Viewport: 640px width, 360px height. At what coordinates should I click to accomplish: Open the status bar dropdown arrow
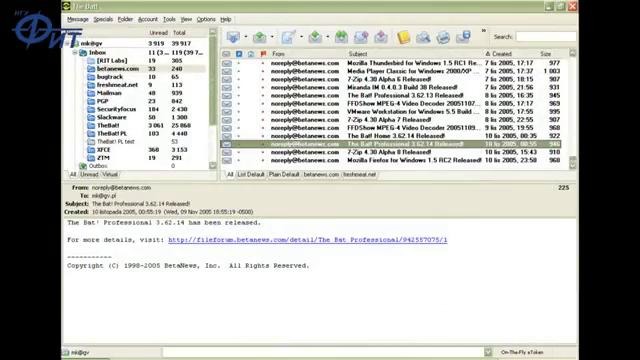pyautogui.click(x=488, y=352)
